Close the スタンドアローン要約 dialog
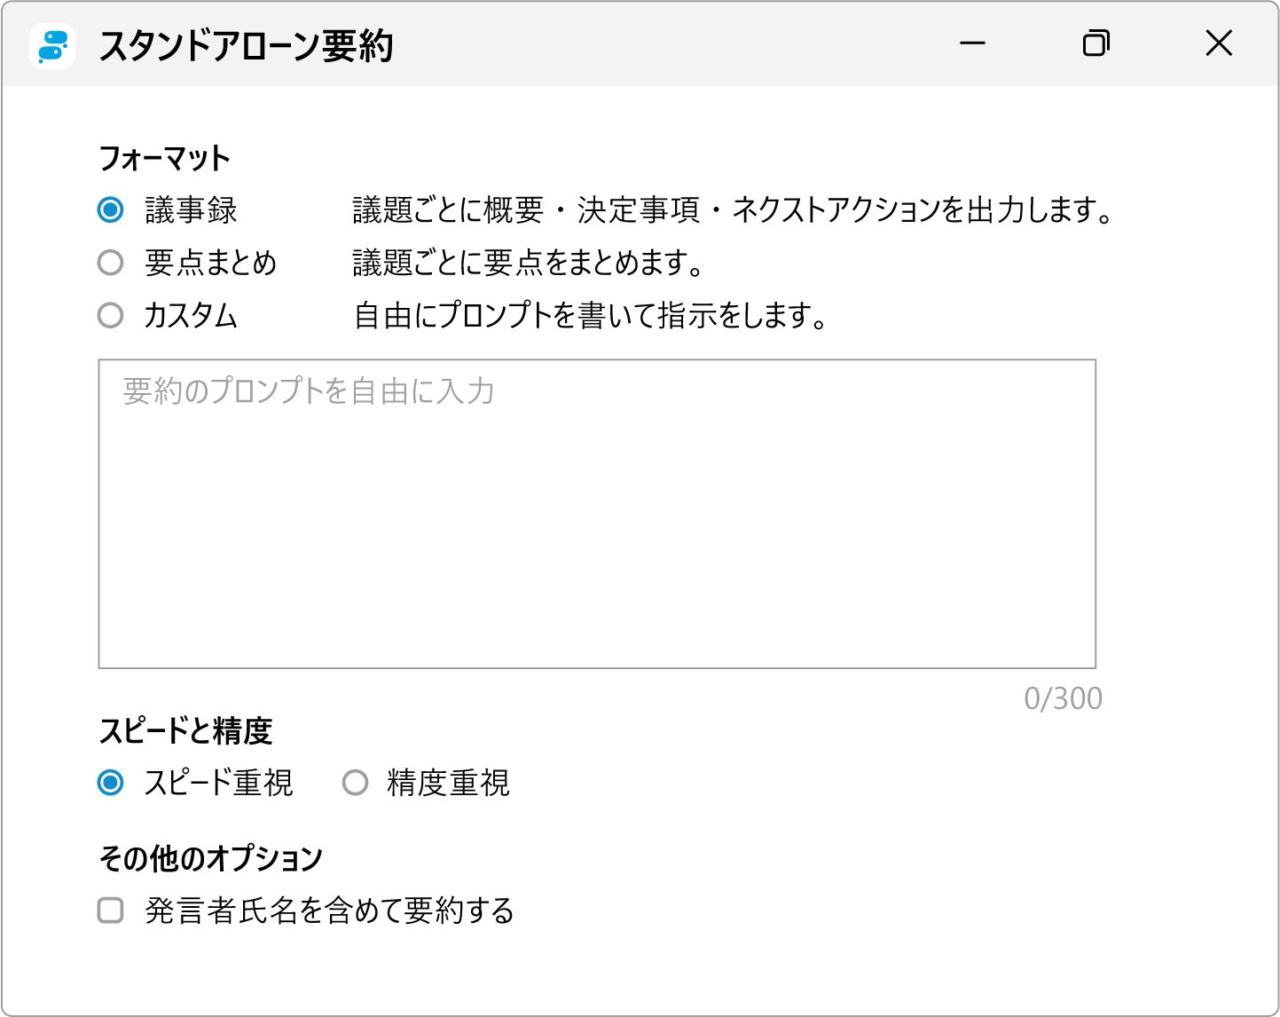Image resolution: width=1280 pixels, height=1017 pixels. (1218, 44)
